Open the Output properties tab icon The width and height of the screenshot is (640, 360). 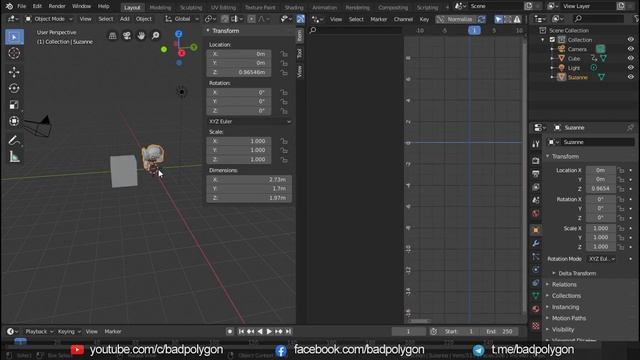(x=536, y=174)
